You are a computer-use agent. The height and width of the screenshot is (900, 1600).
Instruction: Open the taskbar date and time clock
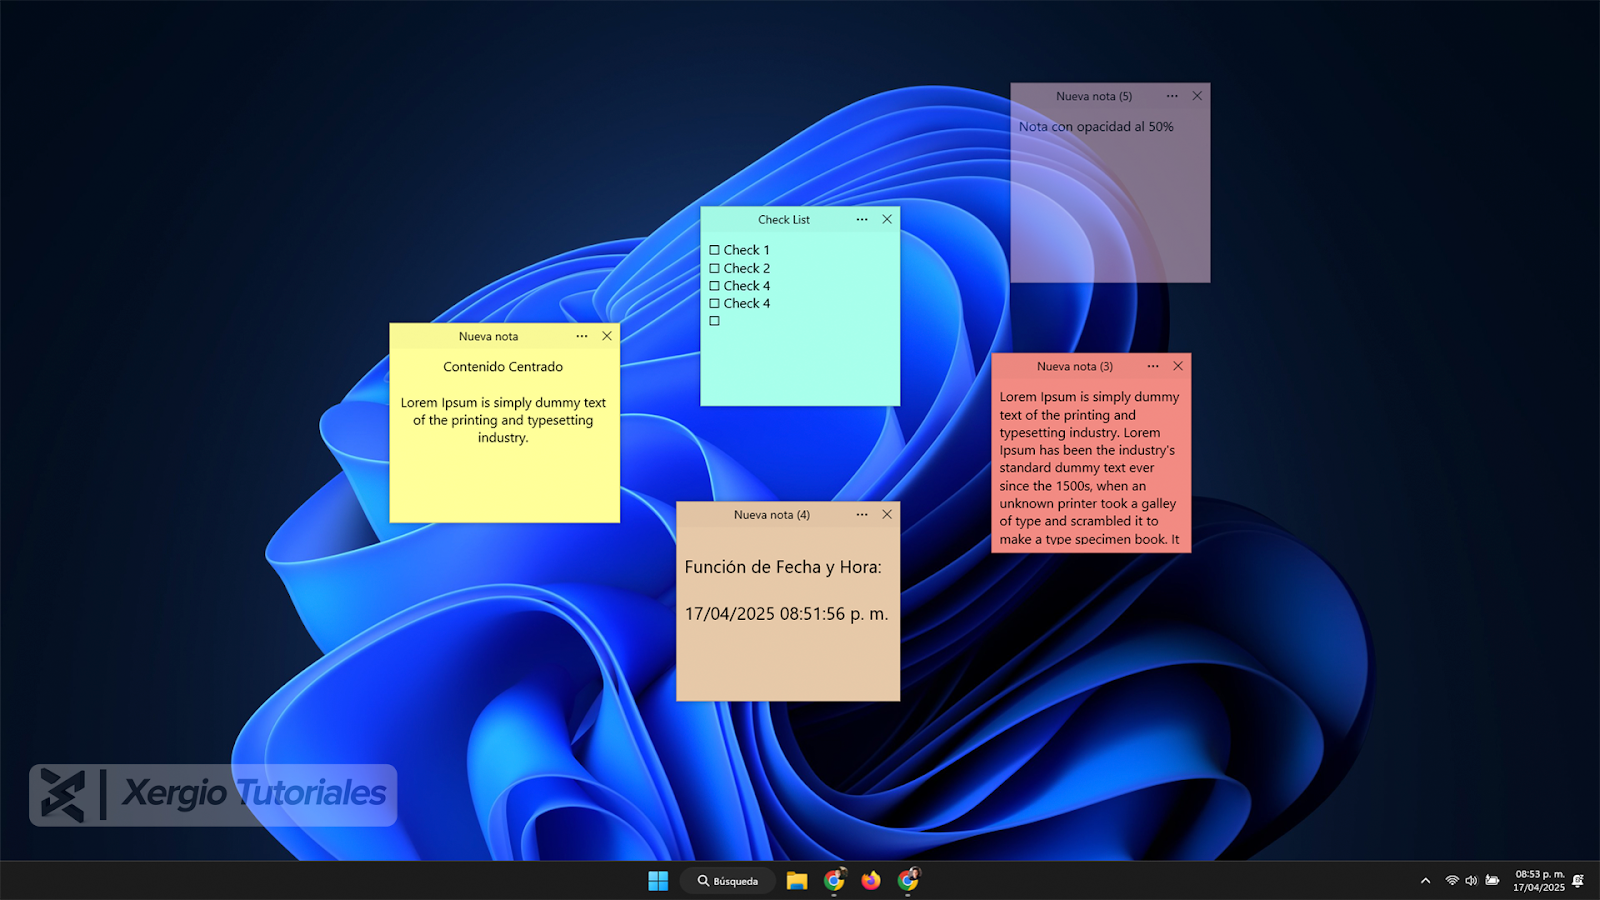pyautogui.click(x=1539, y=881)
